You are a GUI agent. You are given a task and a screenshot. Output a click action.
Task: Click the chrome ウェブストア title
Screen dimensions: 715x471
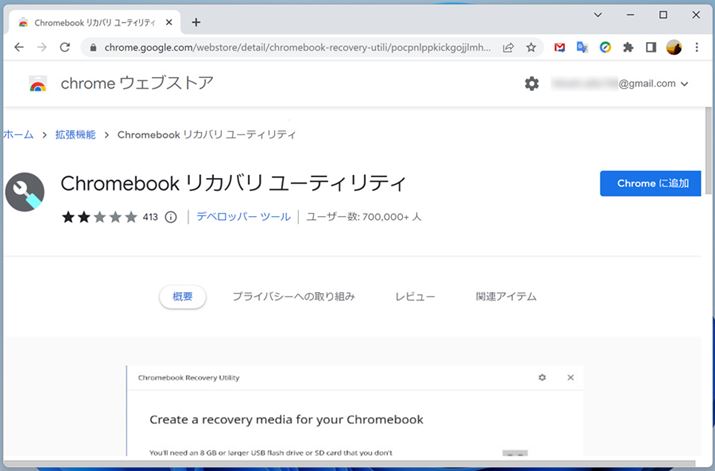click(137, 83)
